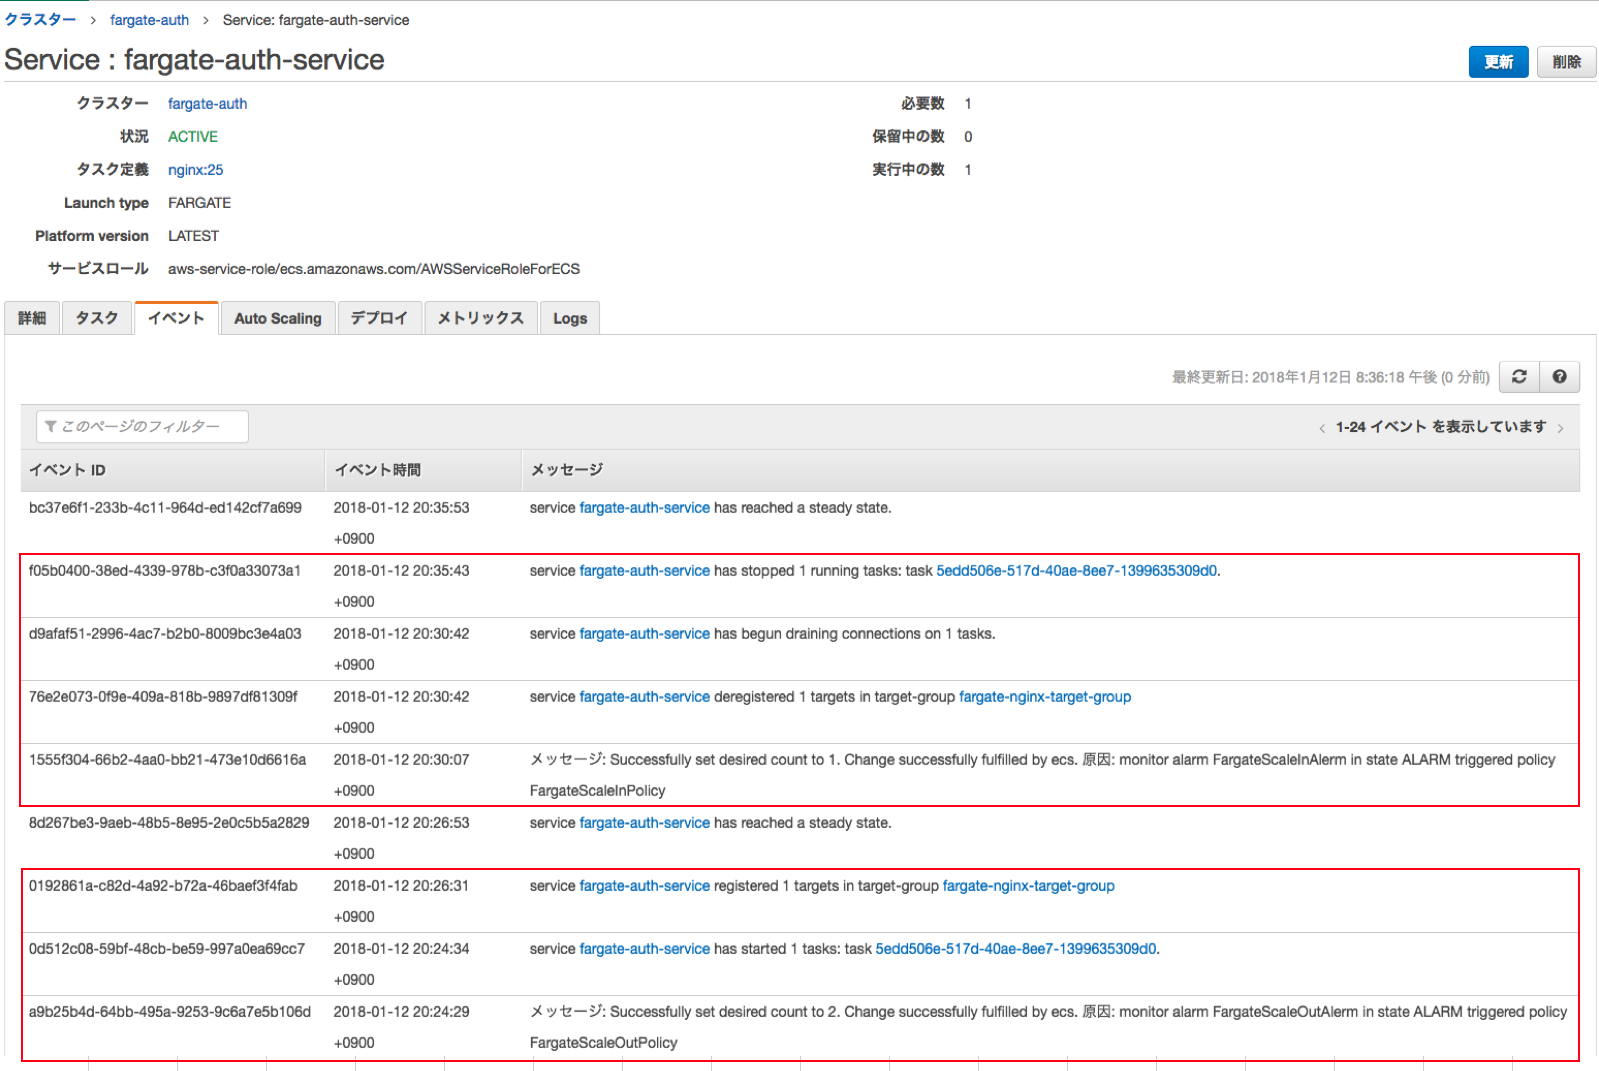Open fargate-auth-service link in 20:35:53 event

[x=645, y=508]
